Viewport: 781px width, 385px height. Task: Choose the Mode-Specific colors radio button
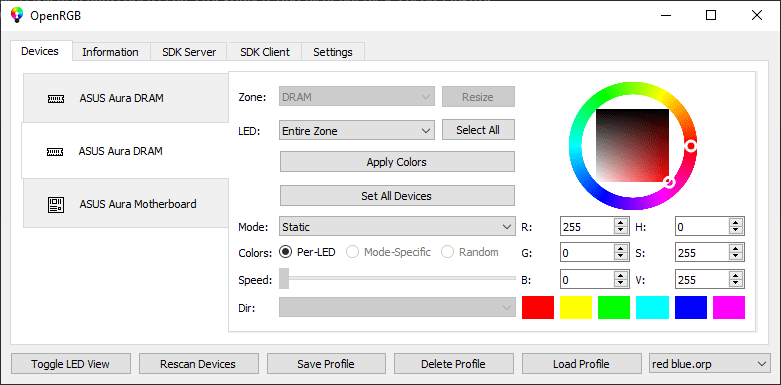pos(389,252)
